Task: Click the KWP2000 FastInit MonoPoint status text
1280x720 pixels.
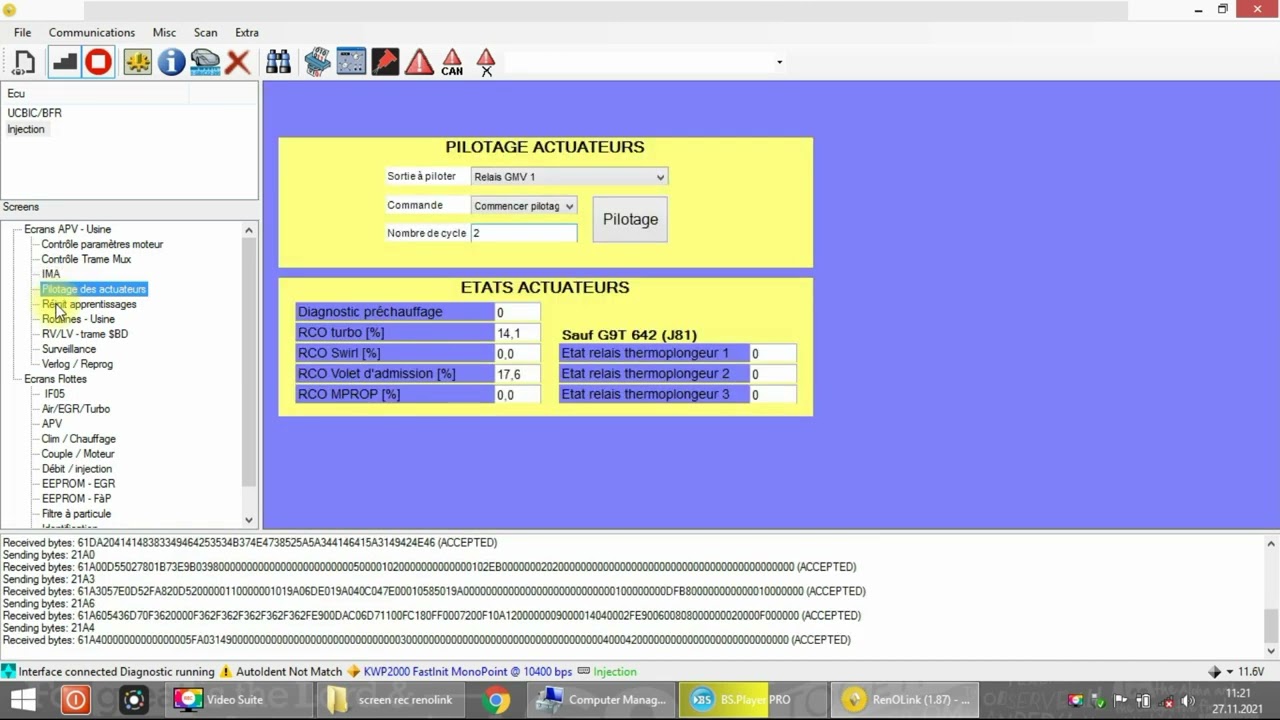Action: point(468,672)
